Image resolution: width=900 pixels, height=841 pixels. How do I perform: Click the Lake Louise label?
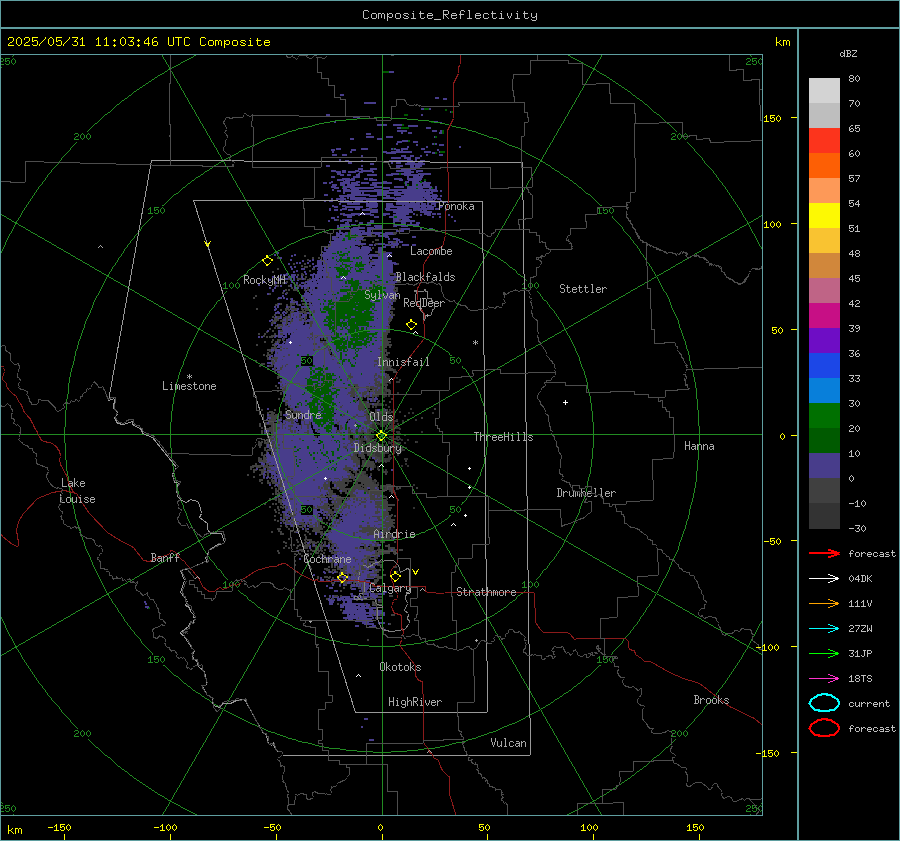click(x=77, y=491)
